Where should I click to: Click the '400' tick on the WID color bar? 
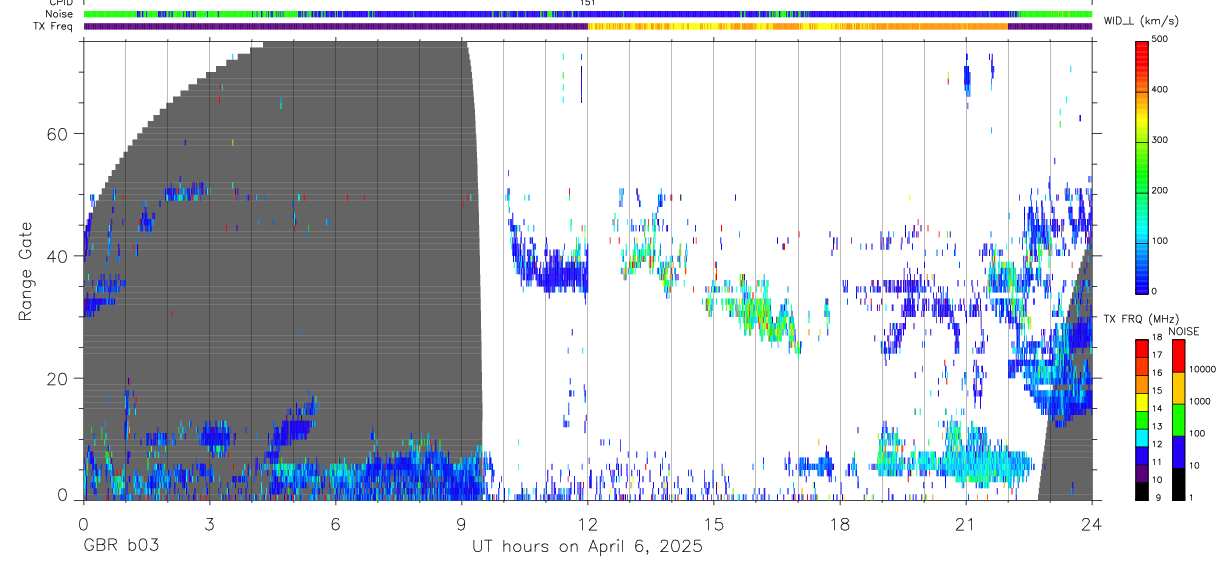[1160, 90]
